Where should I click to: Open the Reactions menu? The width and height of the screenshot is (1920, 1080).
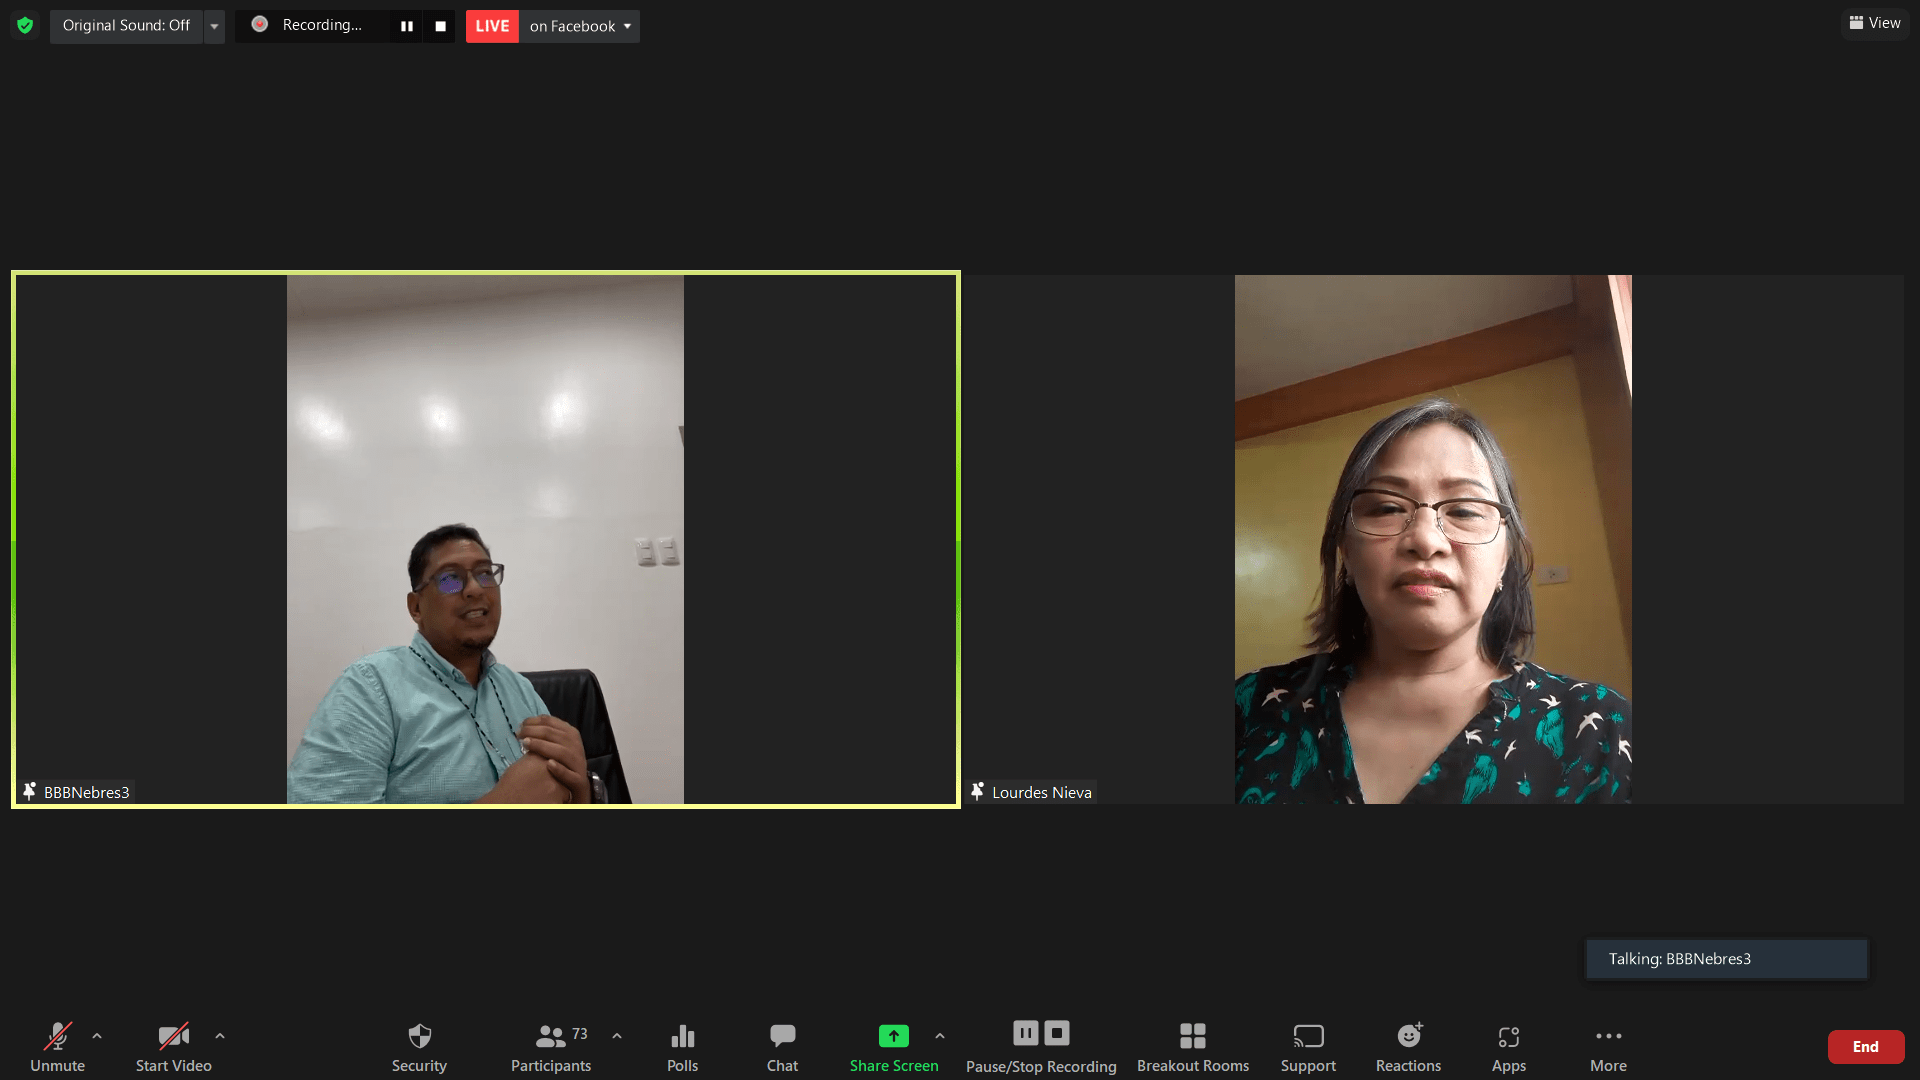1408,1046
